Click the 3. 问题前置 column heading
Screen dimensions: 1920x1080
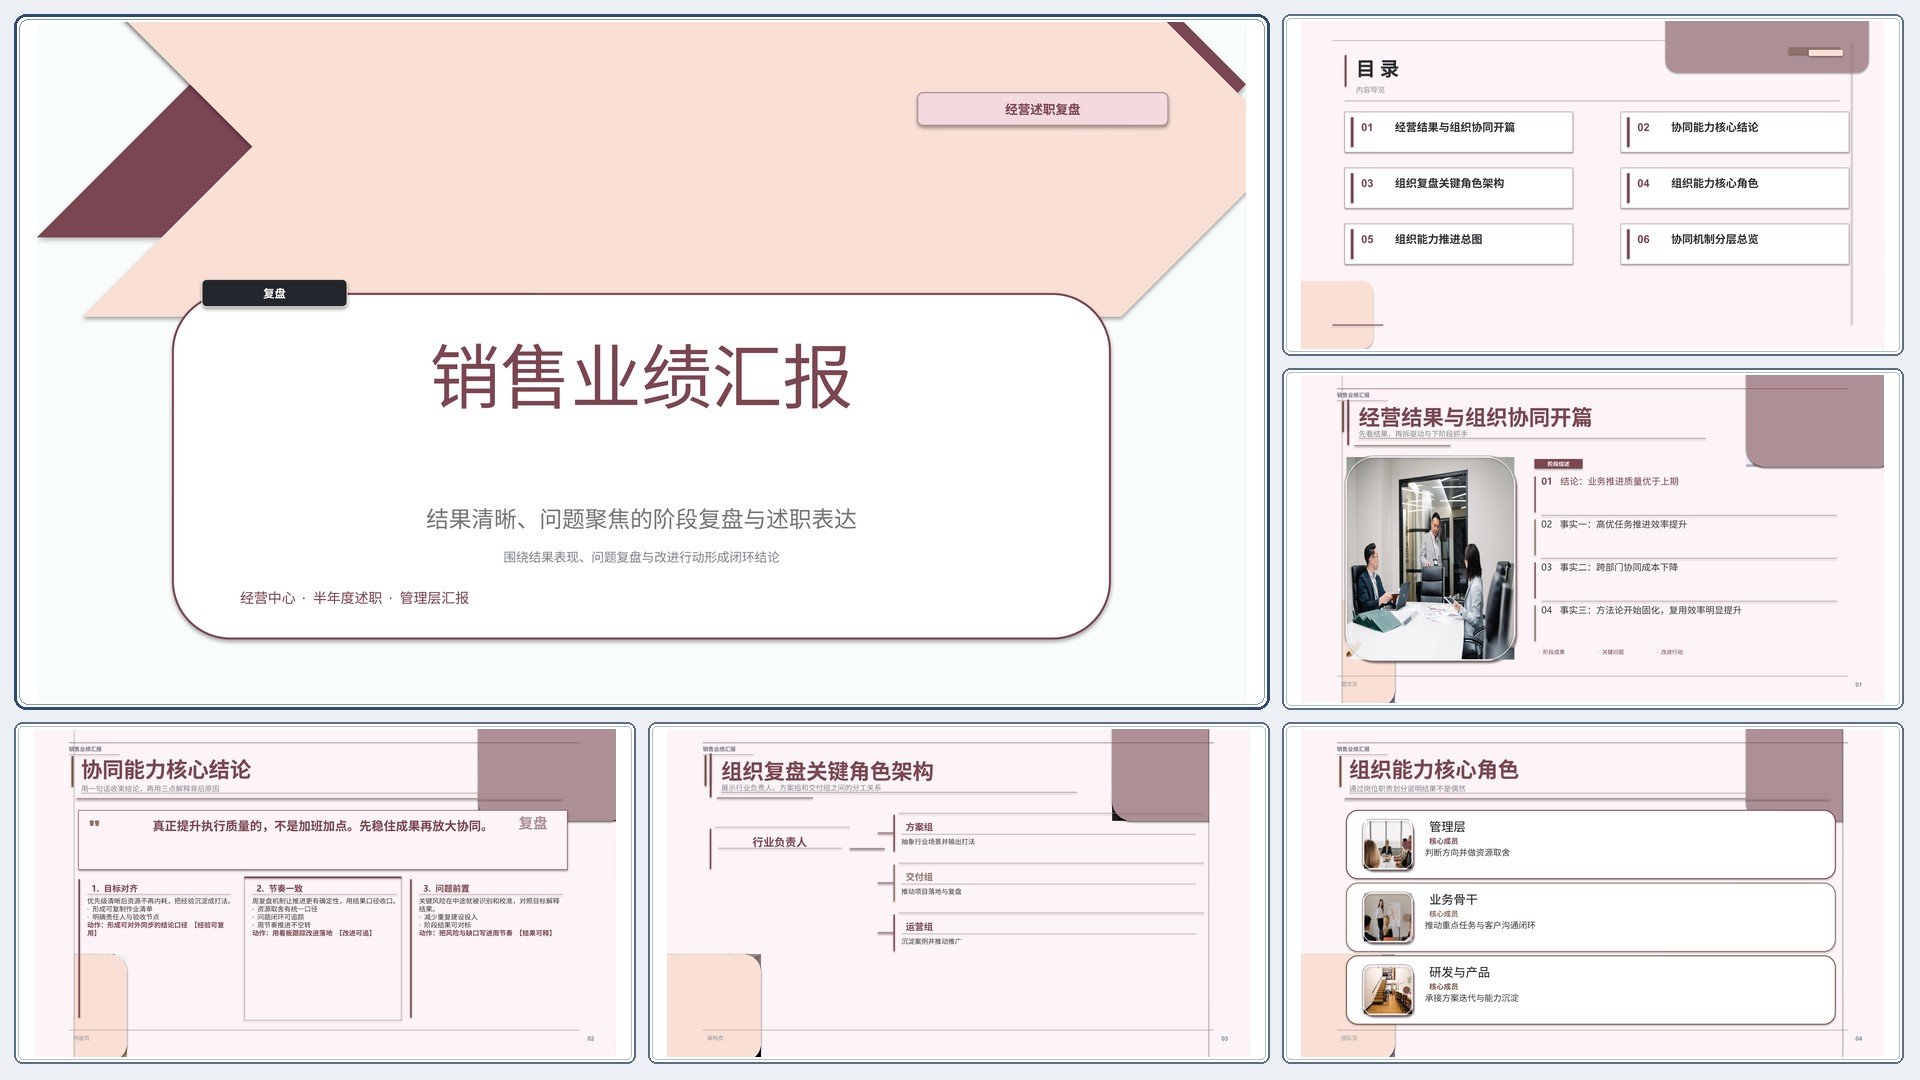tap(446, 888)
